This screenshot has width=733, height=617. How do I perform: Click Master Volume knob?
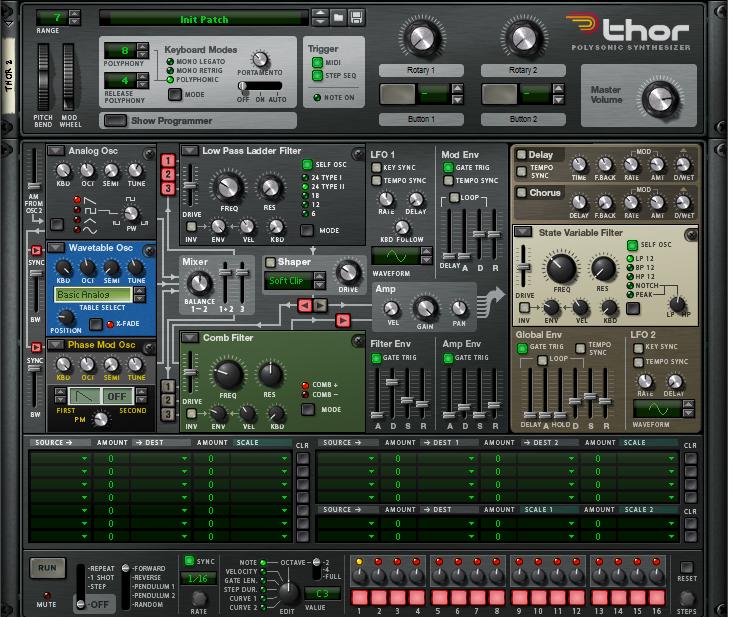point(660,99)
